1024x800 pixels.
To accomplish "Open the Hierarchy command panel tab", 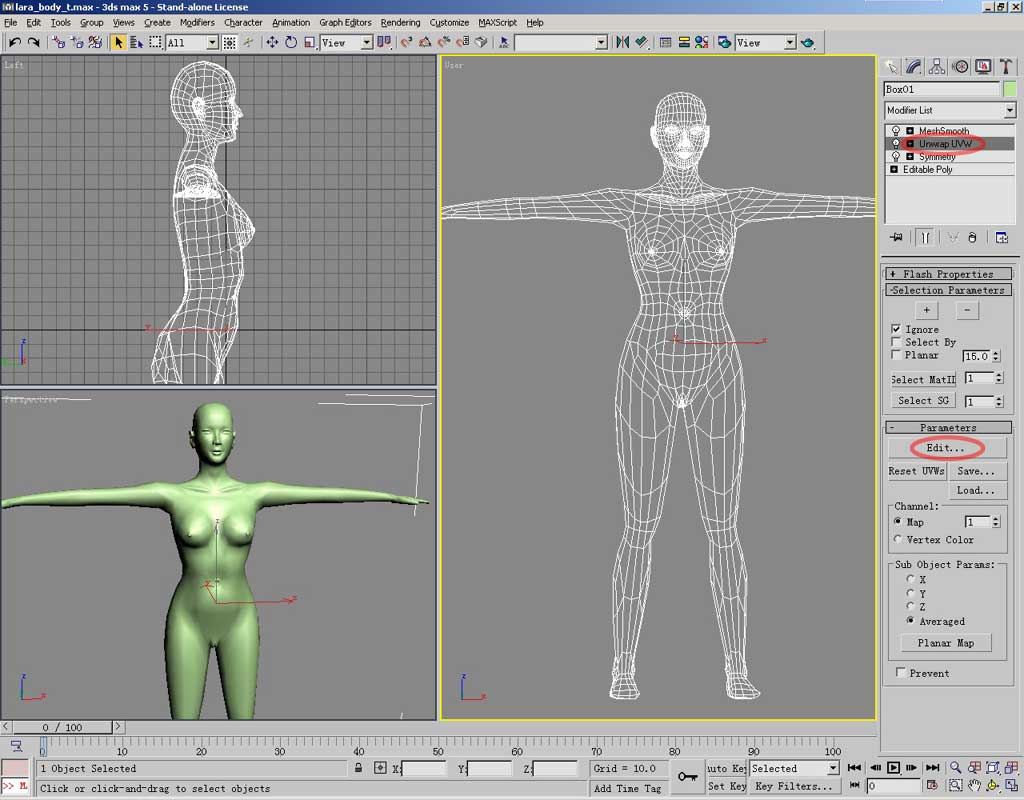I will click(937, 67).
